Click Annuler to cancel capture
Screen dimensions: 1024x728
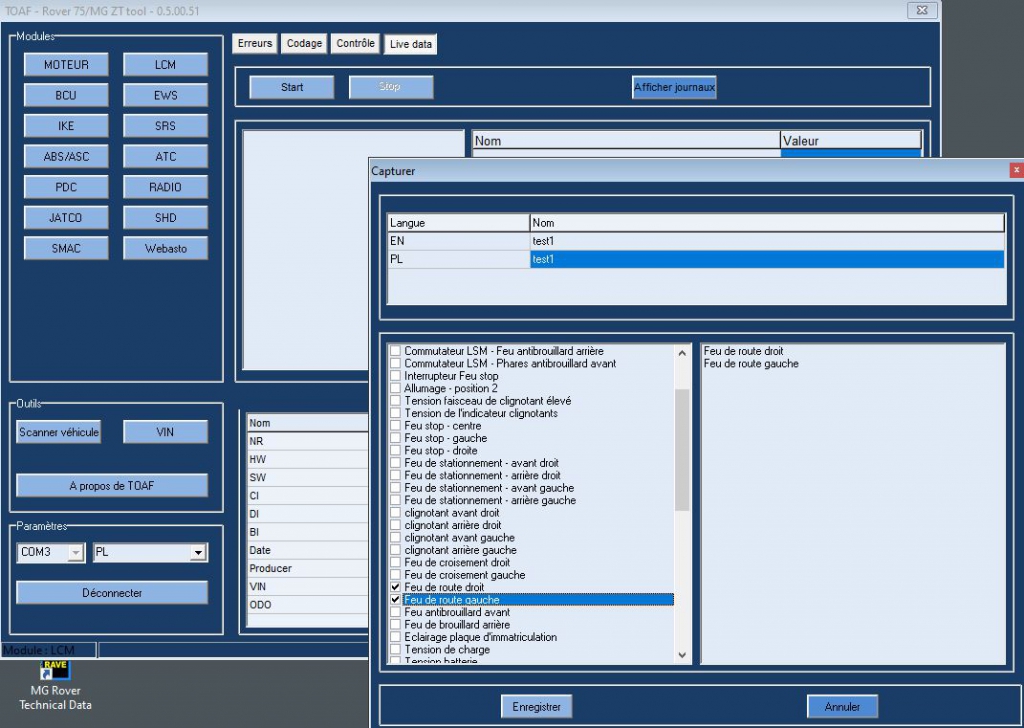842,707
